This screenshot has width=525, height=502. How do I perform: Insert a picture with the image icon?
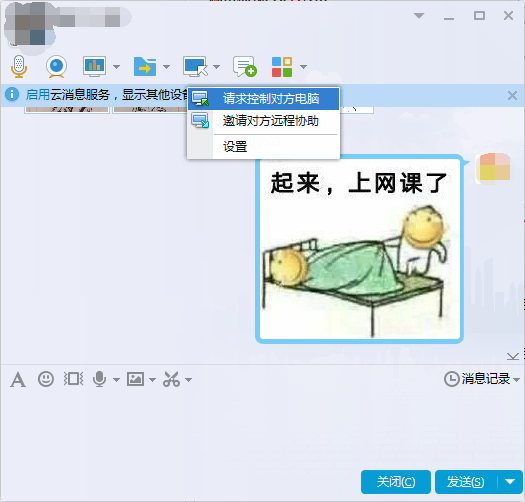tap(136, 379)
